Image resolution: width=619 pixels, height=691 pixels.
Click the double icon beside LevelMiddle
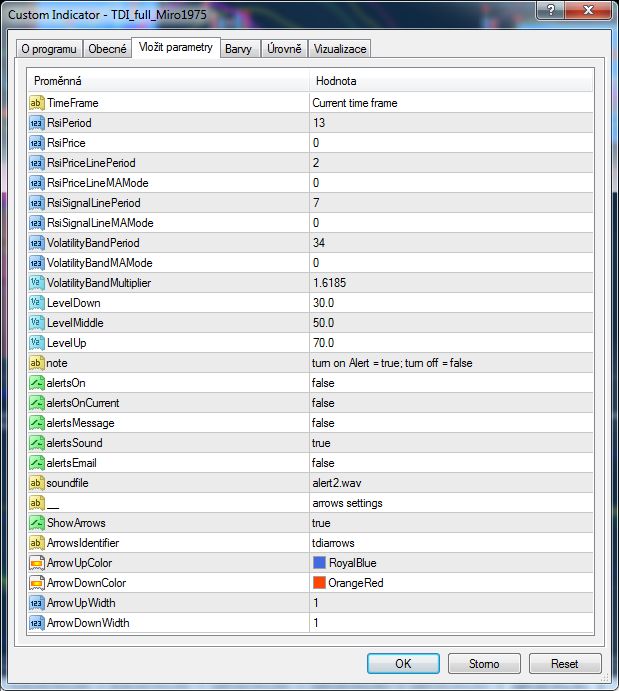[37, 323]
